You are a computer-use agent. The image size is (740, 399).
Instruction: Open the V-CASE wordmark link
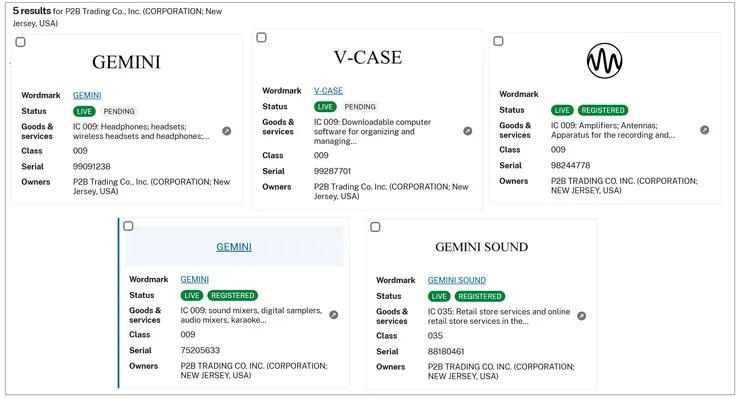pyautogui.click(x=328, y=91)
